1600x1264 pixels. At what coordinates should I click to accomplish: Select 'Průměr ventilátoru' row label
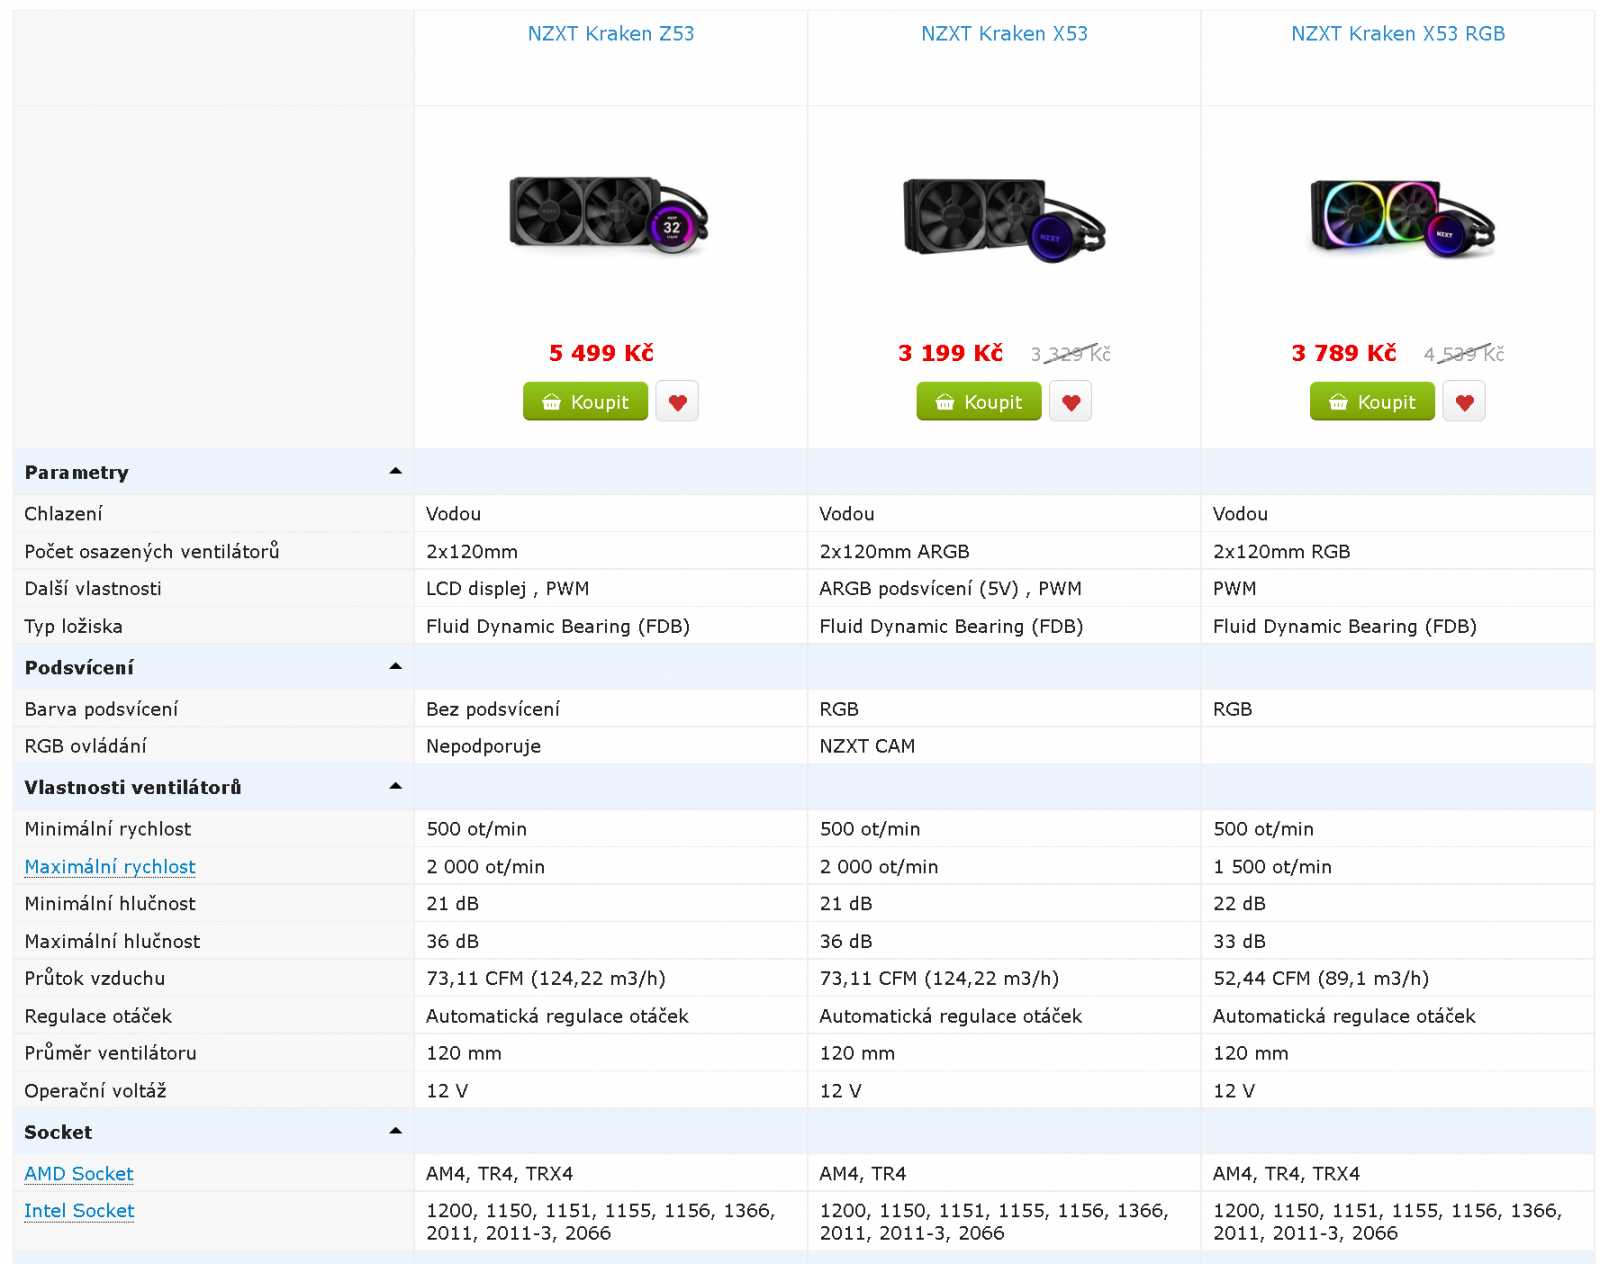pyautogui.click(x=111, y=1053)
